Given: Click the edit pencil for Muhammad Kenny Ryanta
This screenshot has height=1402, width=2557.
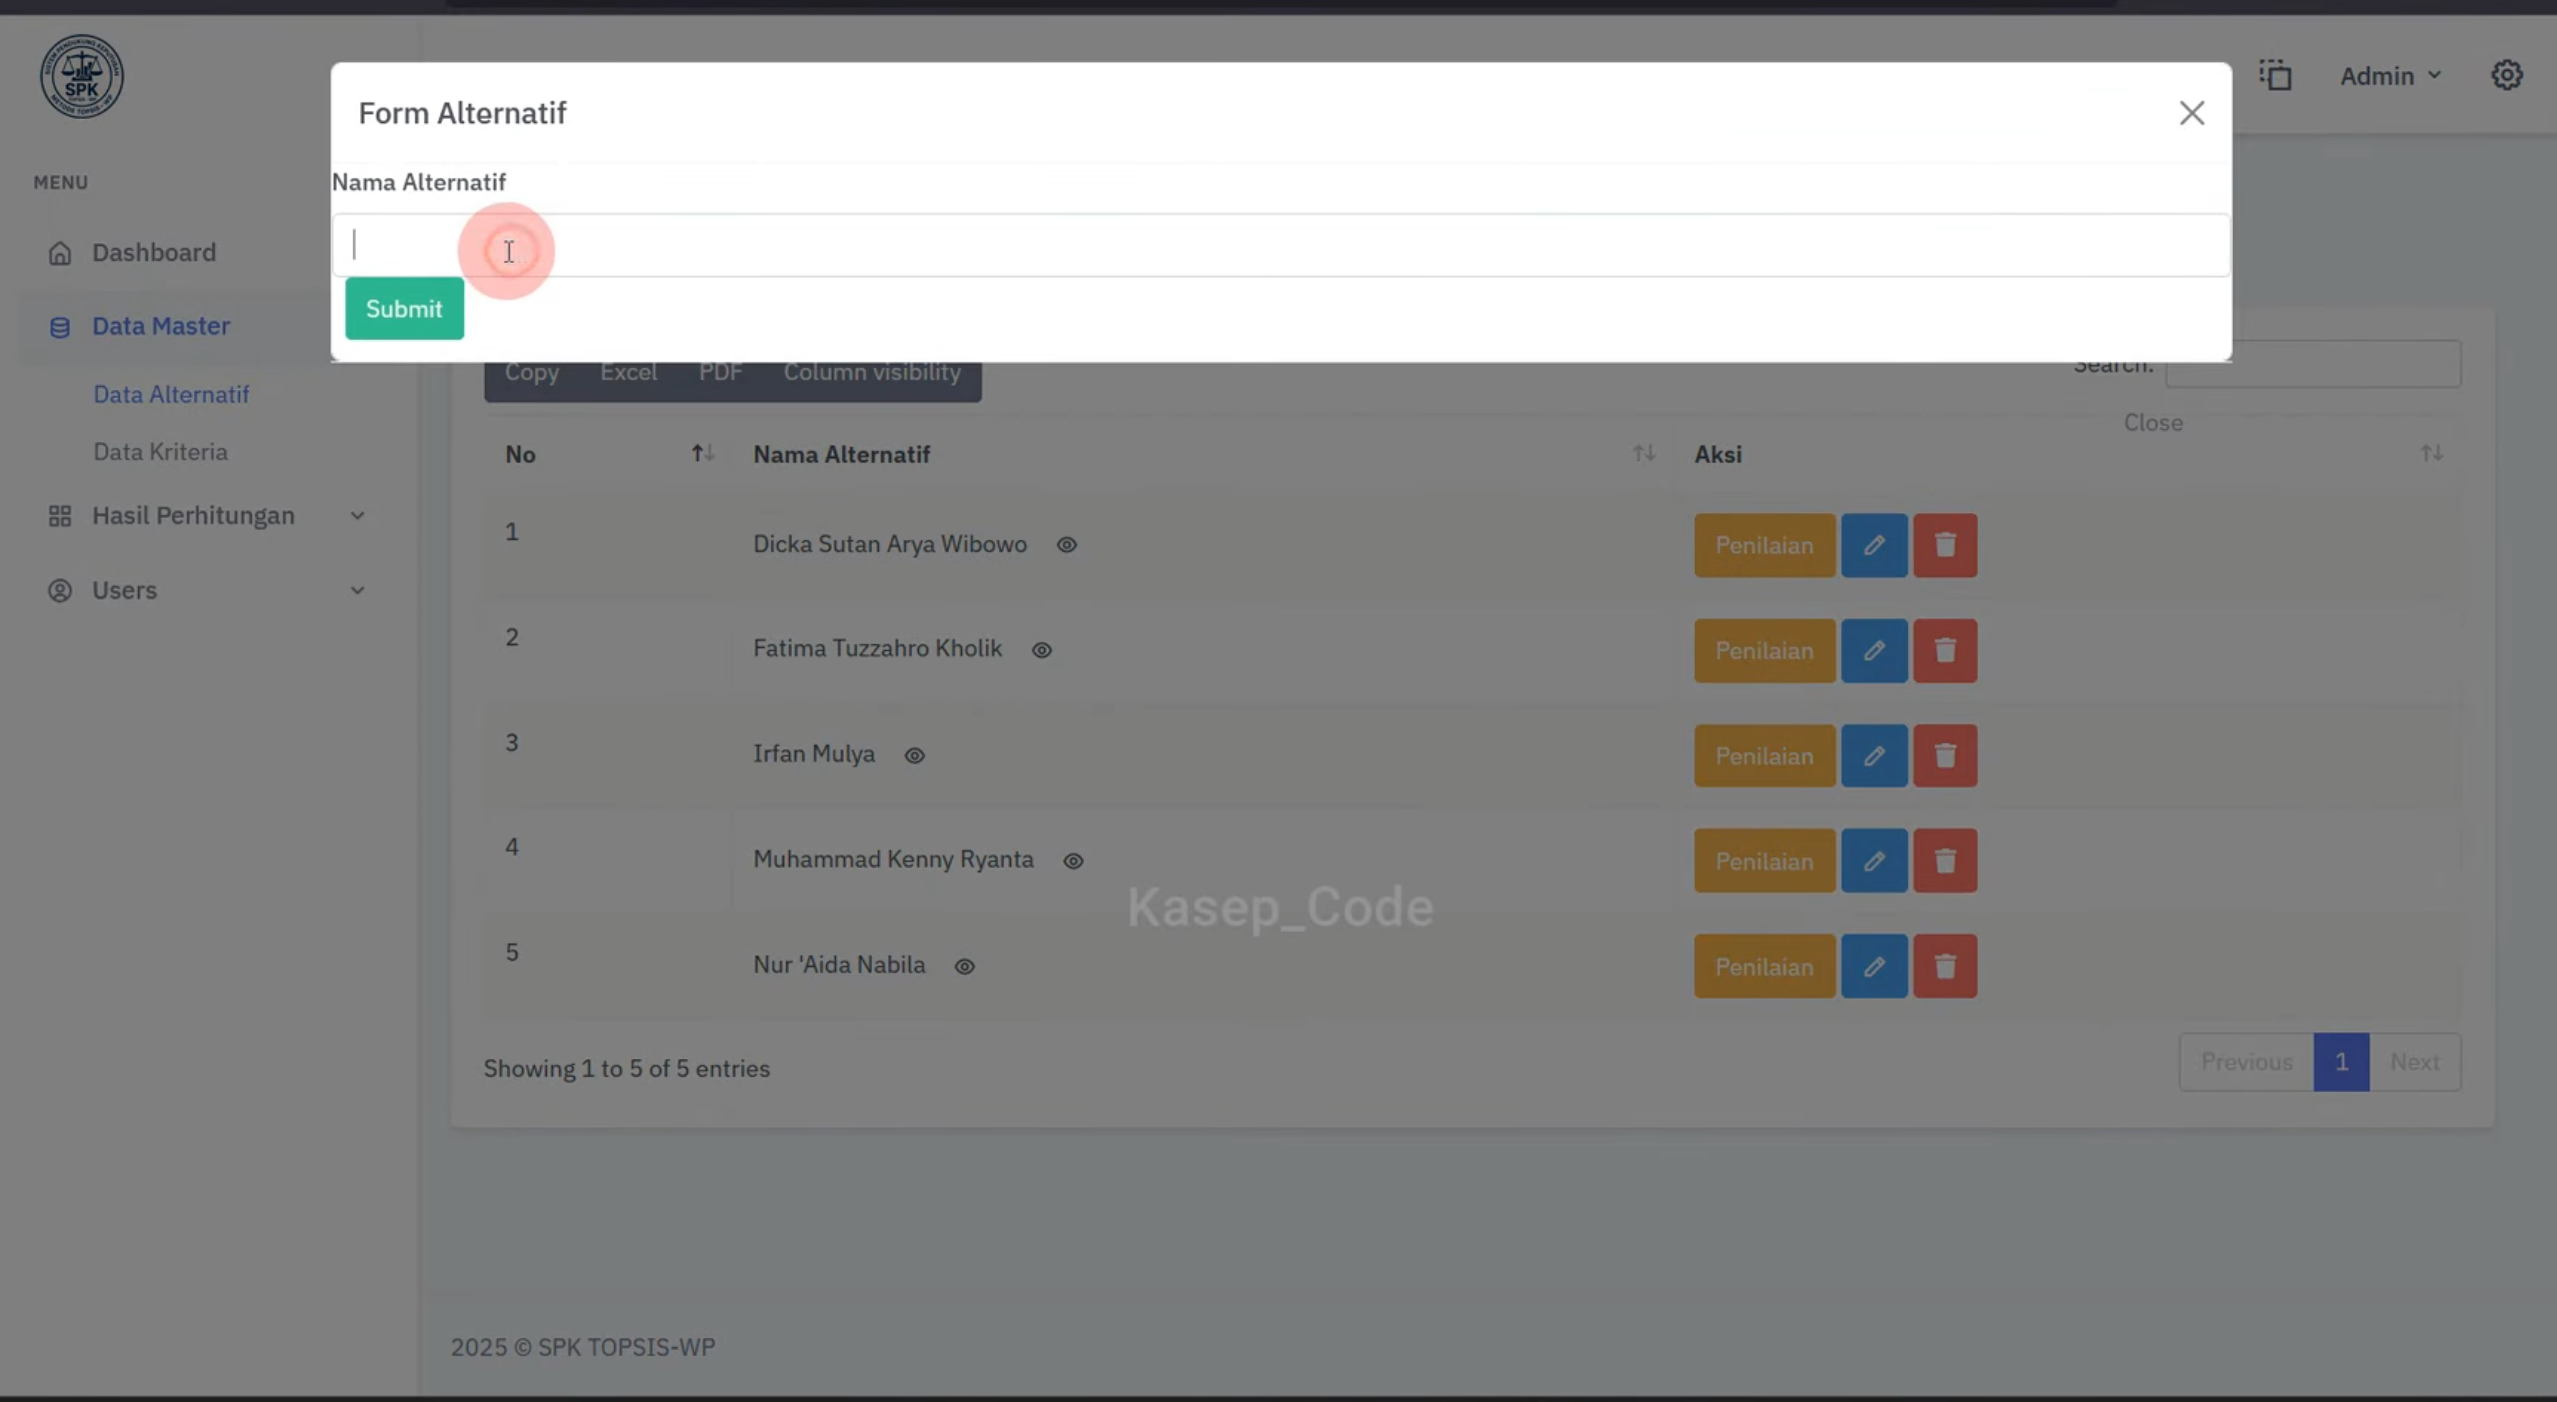Looking at the screenshot, I should tap(1874, 861).
